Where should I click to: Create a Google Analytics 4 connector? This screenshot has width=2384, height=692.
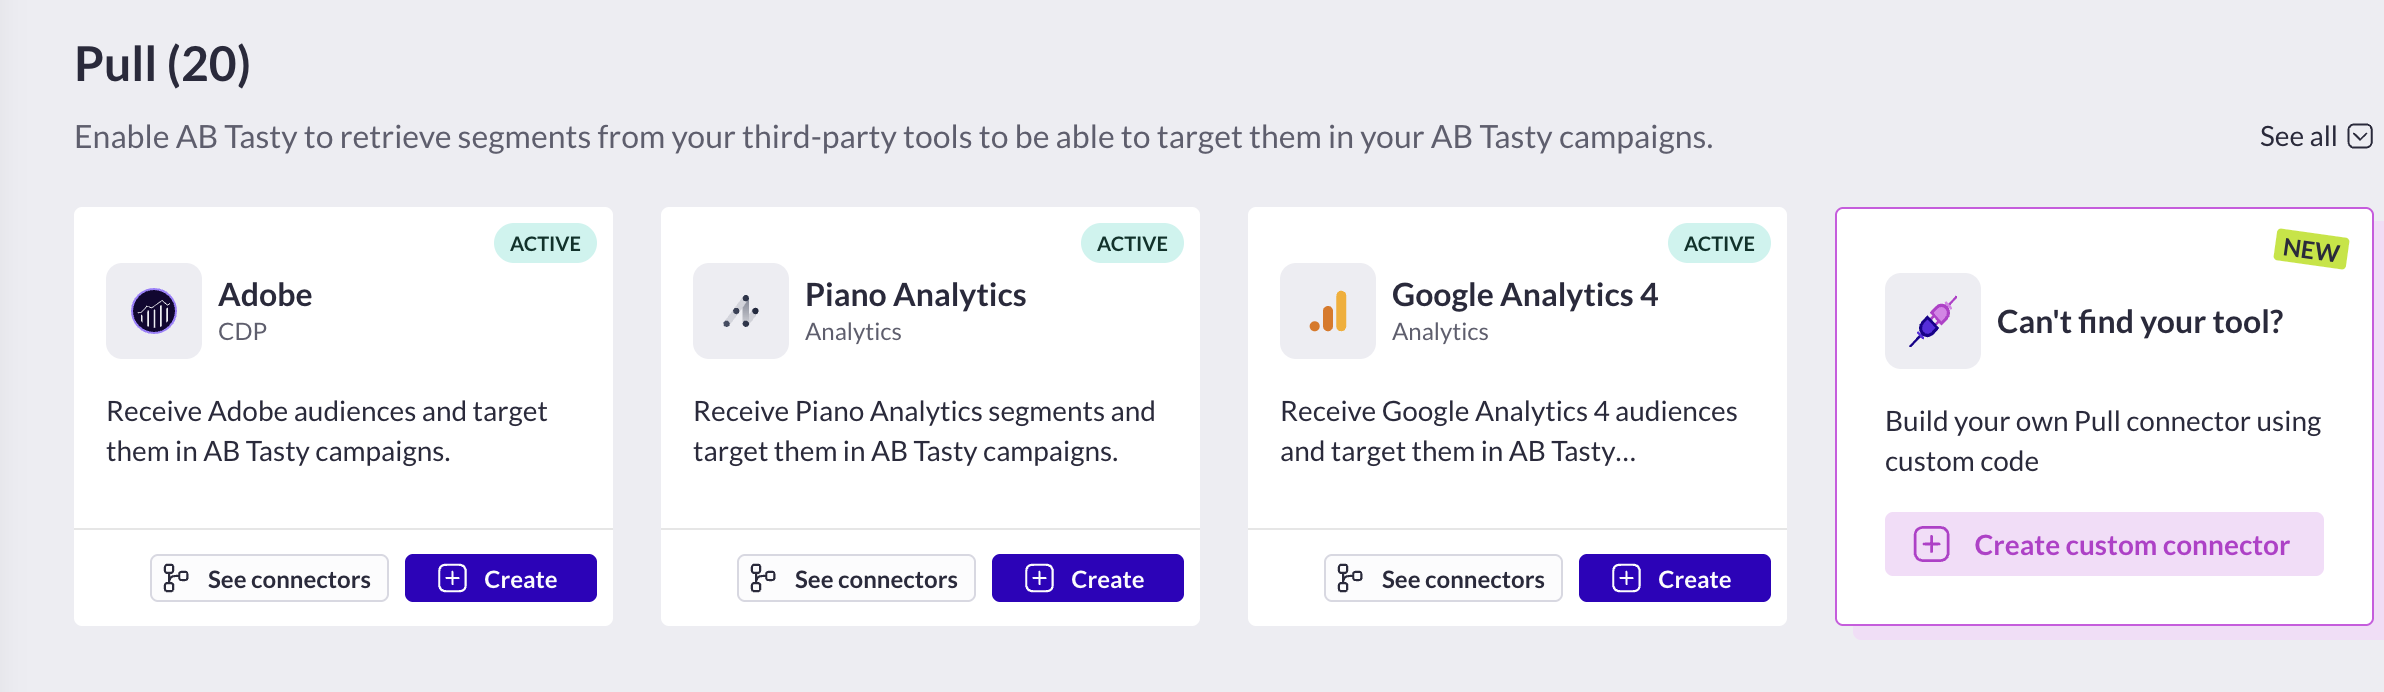coord(1674,579)
